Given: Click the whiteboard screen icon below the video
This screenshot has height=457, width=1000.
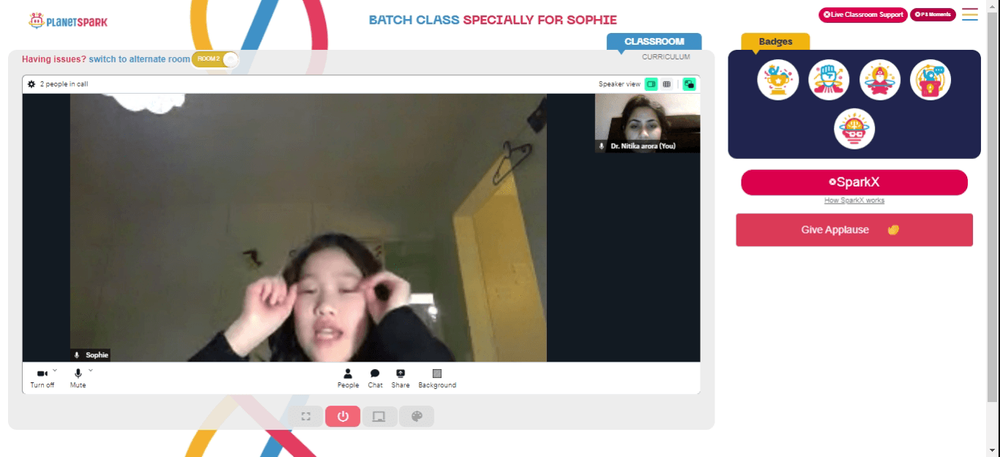Looking at the screenshot, I should point(379,416).
